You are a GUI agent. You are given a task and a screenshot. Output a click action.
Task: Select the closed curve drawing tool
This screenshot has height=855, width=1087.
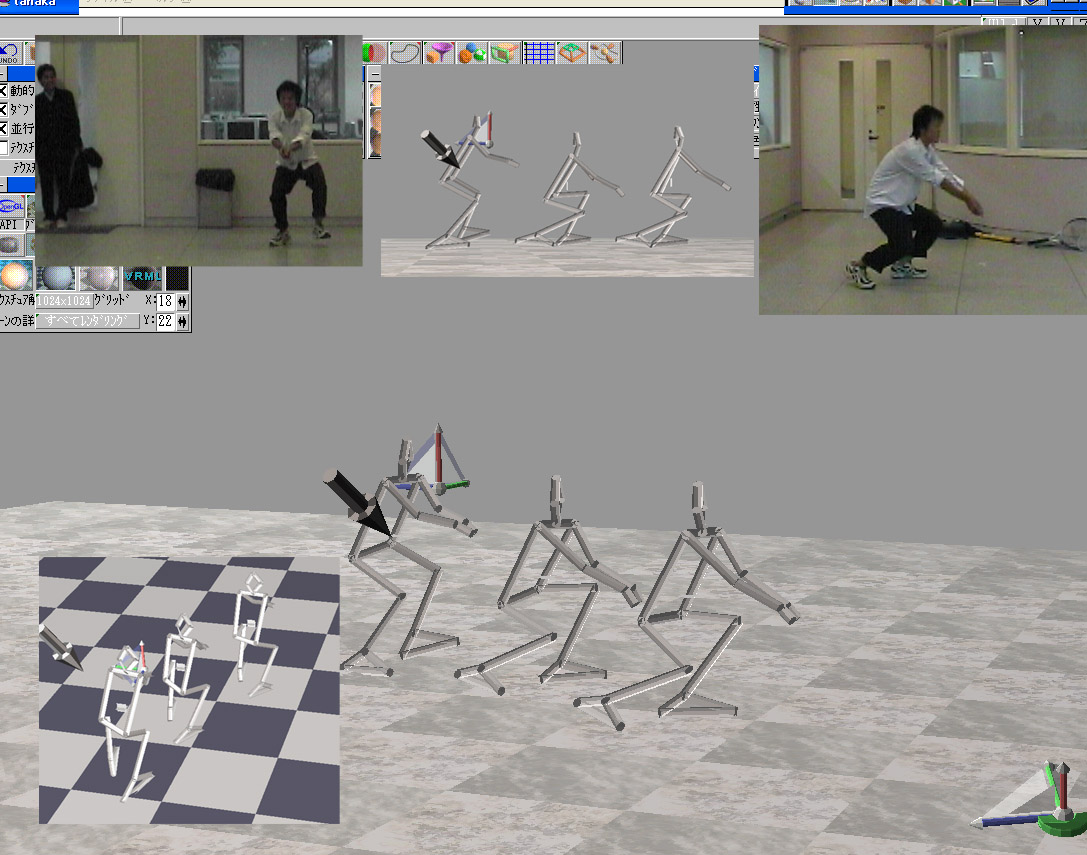tap(406, 53)
